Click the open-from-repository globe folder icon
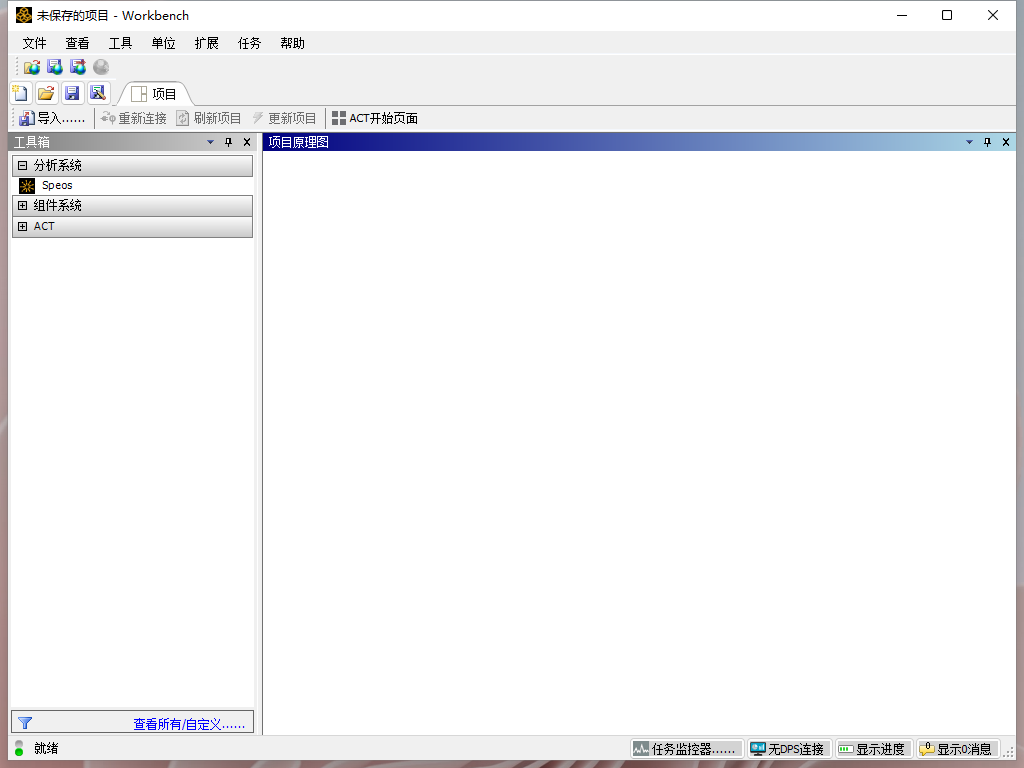The height and width of the screenshot is (768, 1024). point(32,67)
